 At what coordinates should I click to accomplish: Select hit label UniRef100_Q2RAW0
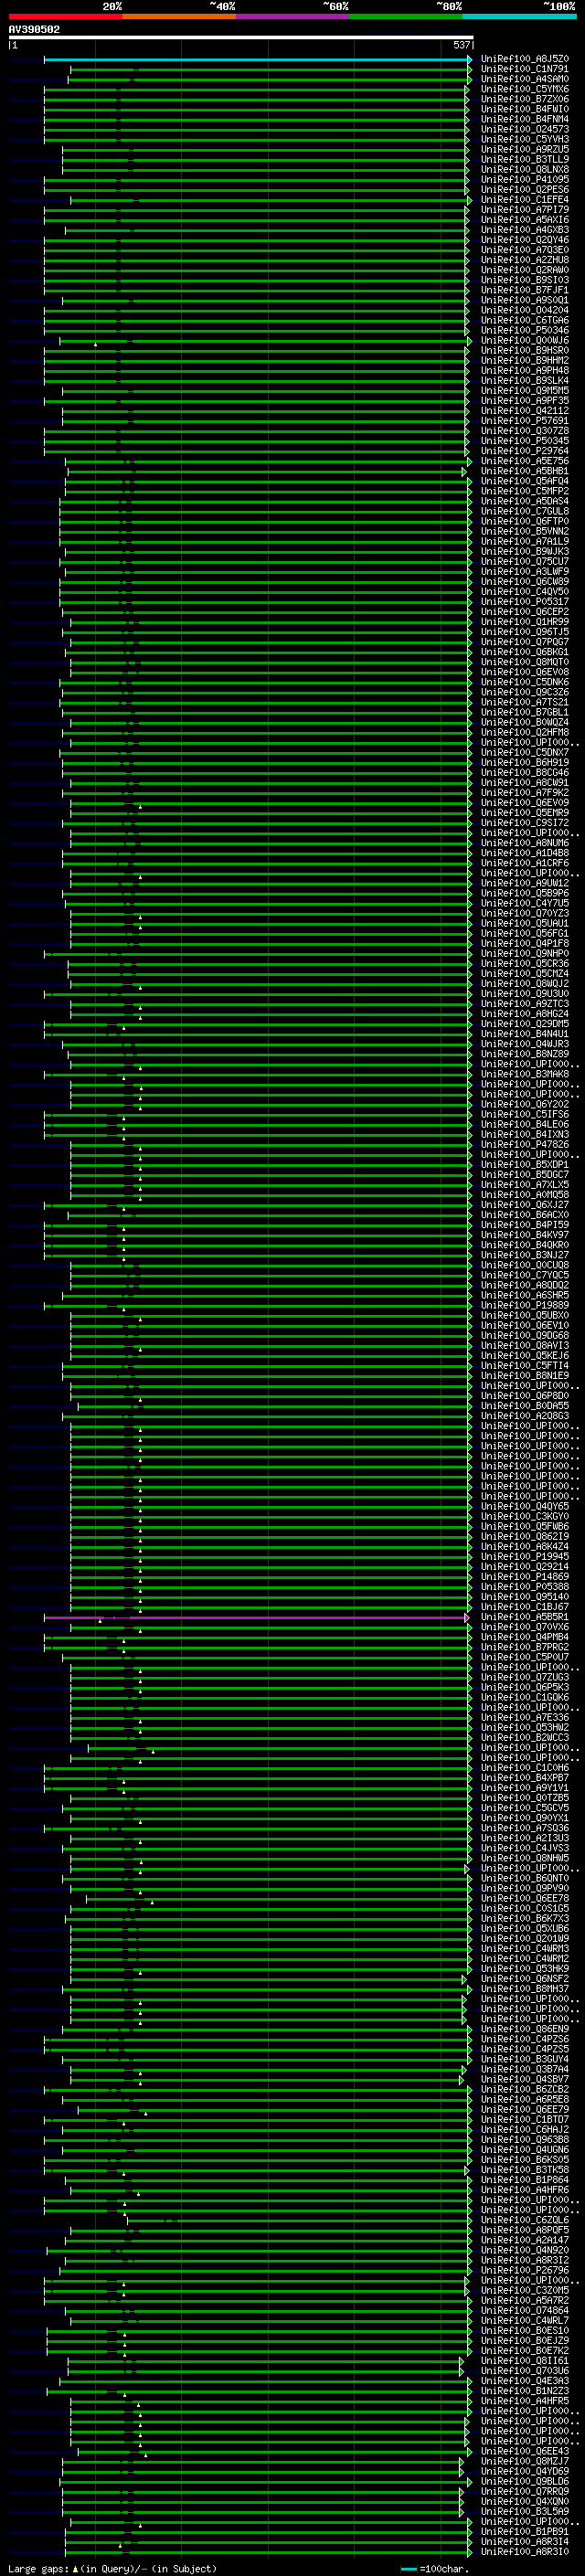(x=525, y=270)
